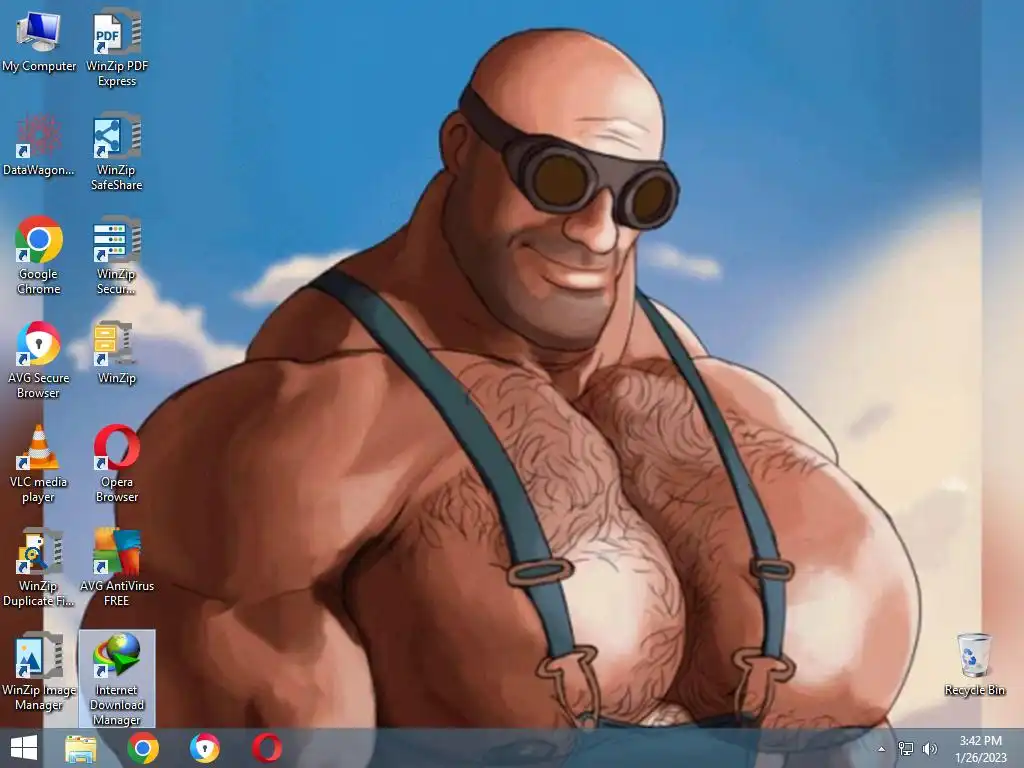Viewport: 1024px width, 768px height.
Task: Show hidden system tray icons arrow
Action: pos(881,749)
